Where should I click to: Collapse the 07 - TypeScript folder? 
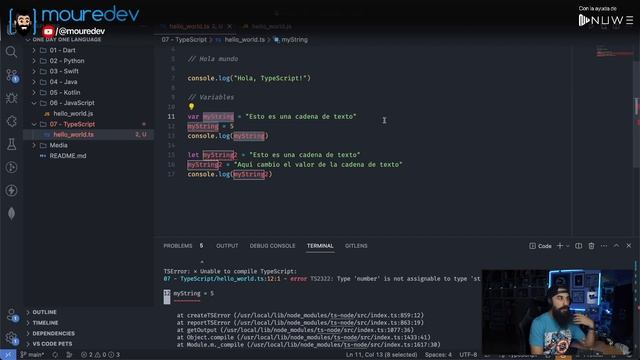click(x=88, y=124)
